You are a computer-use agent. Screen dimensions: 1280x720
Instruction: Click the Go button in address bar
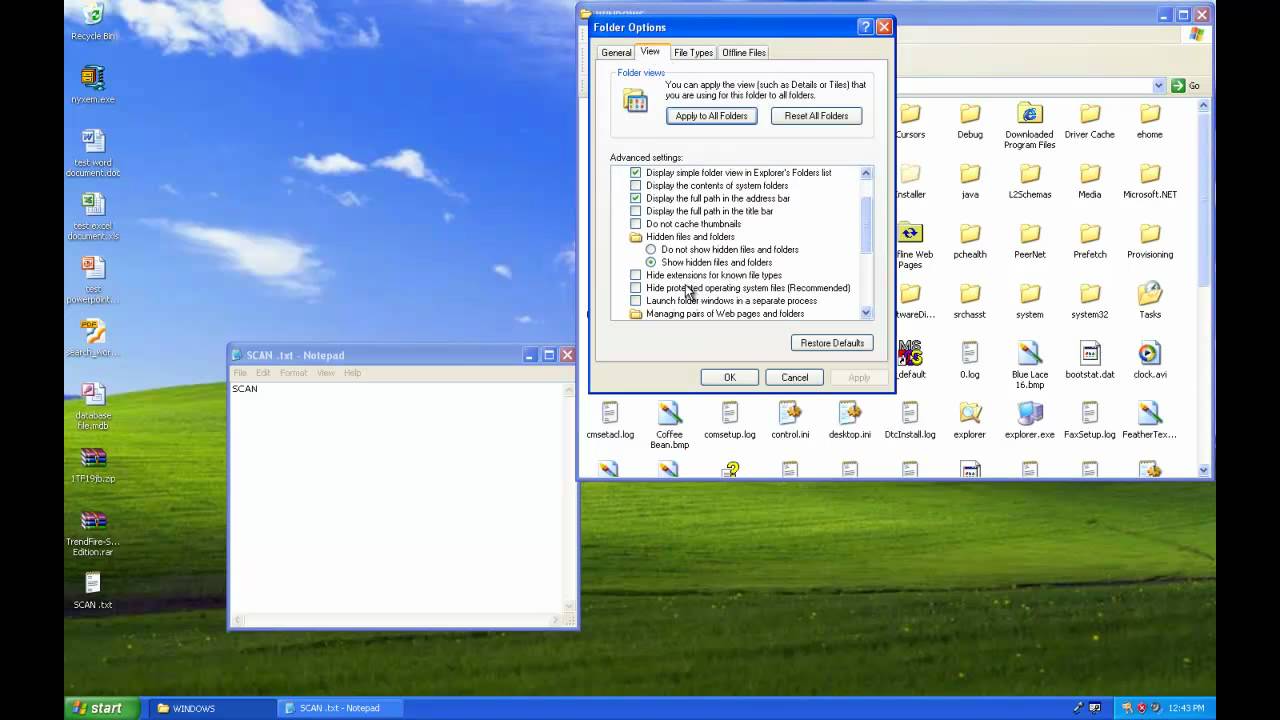point(1186,86)
